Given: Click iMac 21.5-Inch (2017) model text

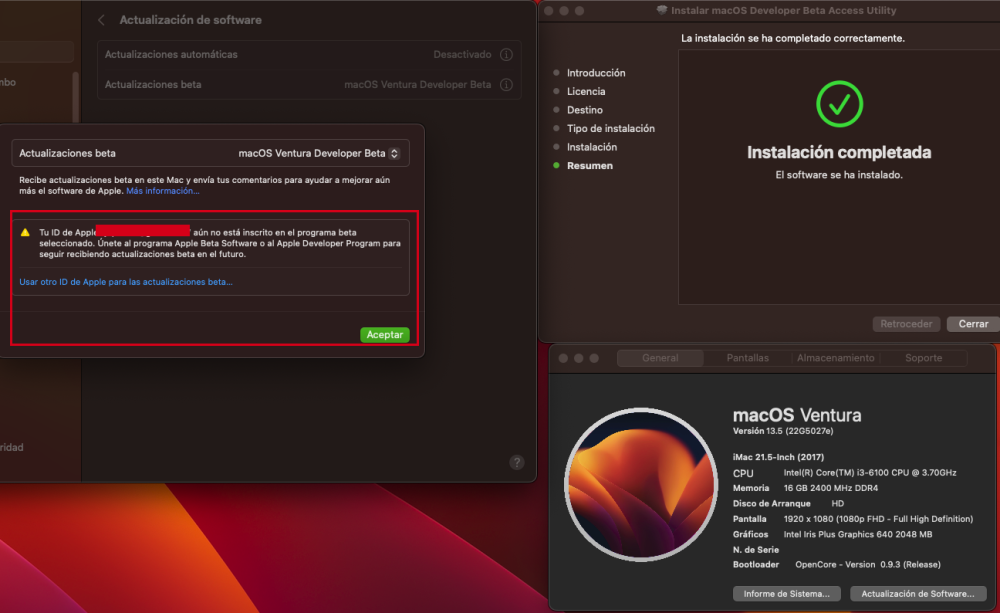Looking at the screenshot, I should click(x=778, y=457).
